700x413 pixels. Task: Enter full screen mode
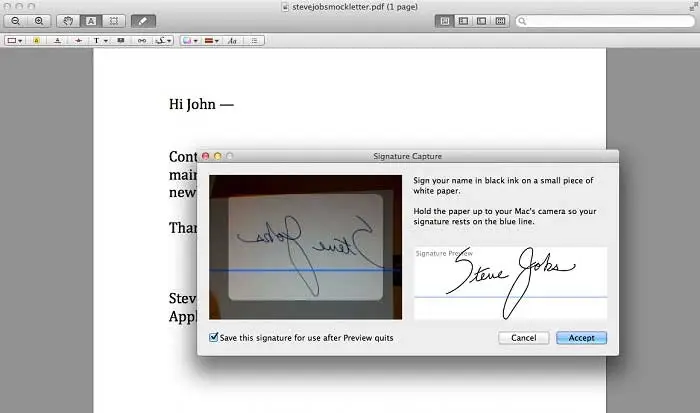coord(693,7)
